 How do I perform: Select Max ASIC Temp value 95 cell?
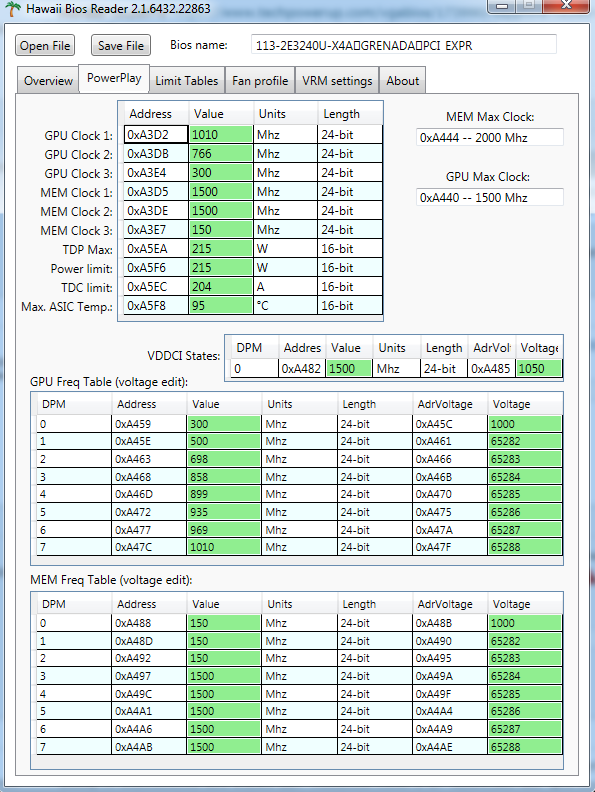coord(220,306)
